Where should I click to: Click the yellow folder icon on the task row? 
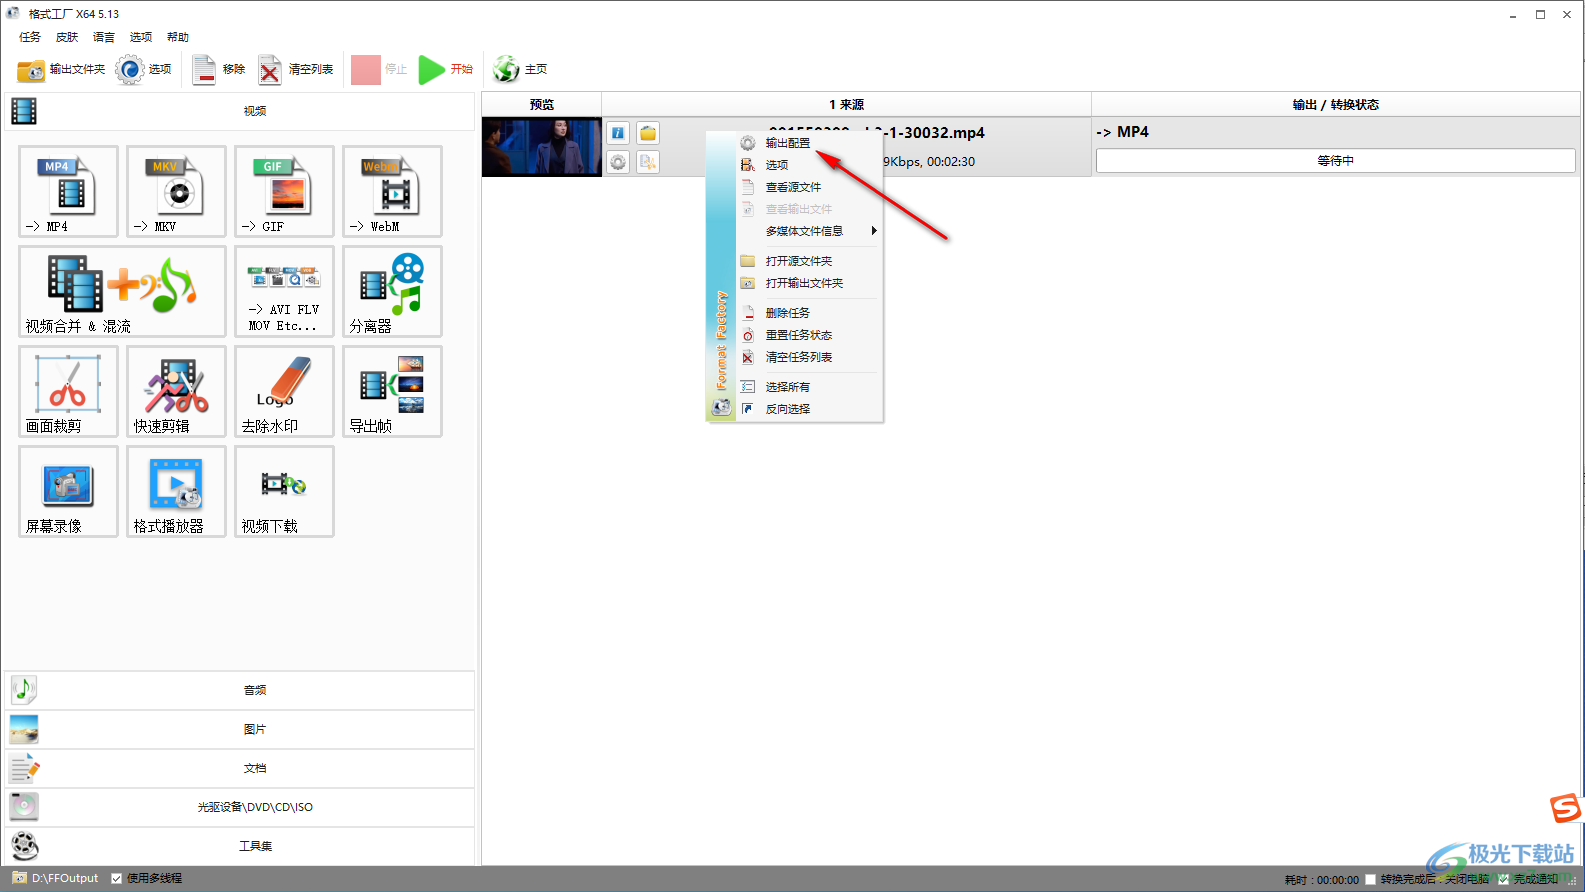[648, 133]
